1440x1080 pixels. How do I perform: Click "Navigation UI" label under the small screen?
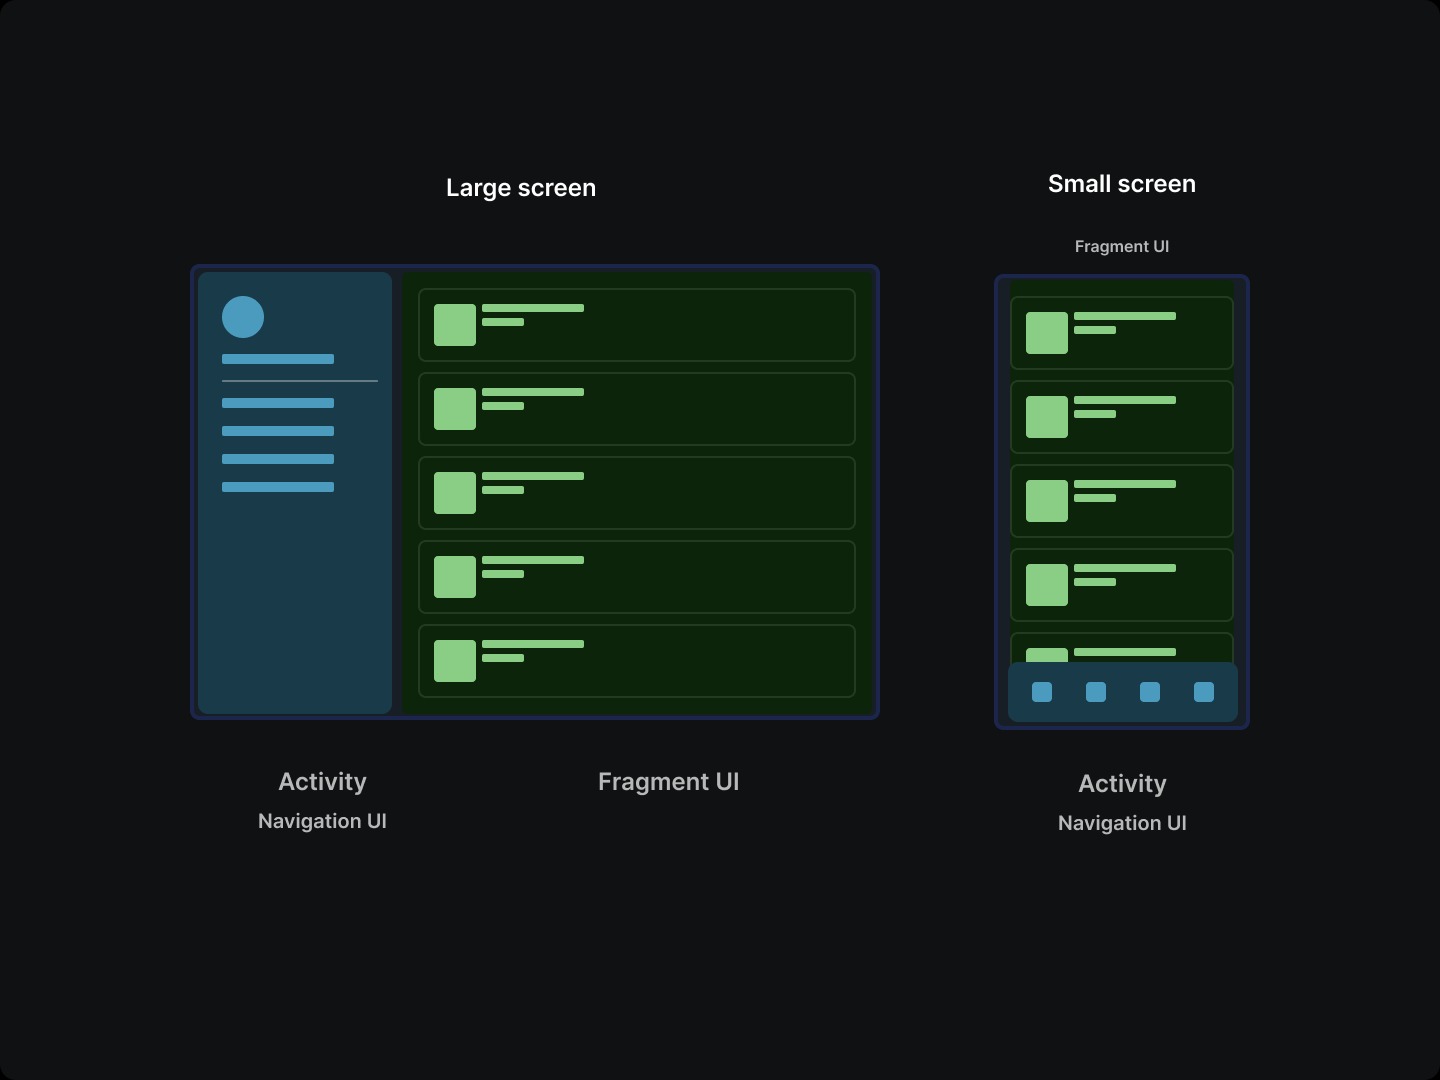[1122, 823]
